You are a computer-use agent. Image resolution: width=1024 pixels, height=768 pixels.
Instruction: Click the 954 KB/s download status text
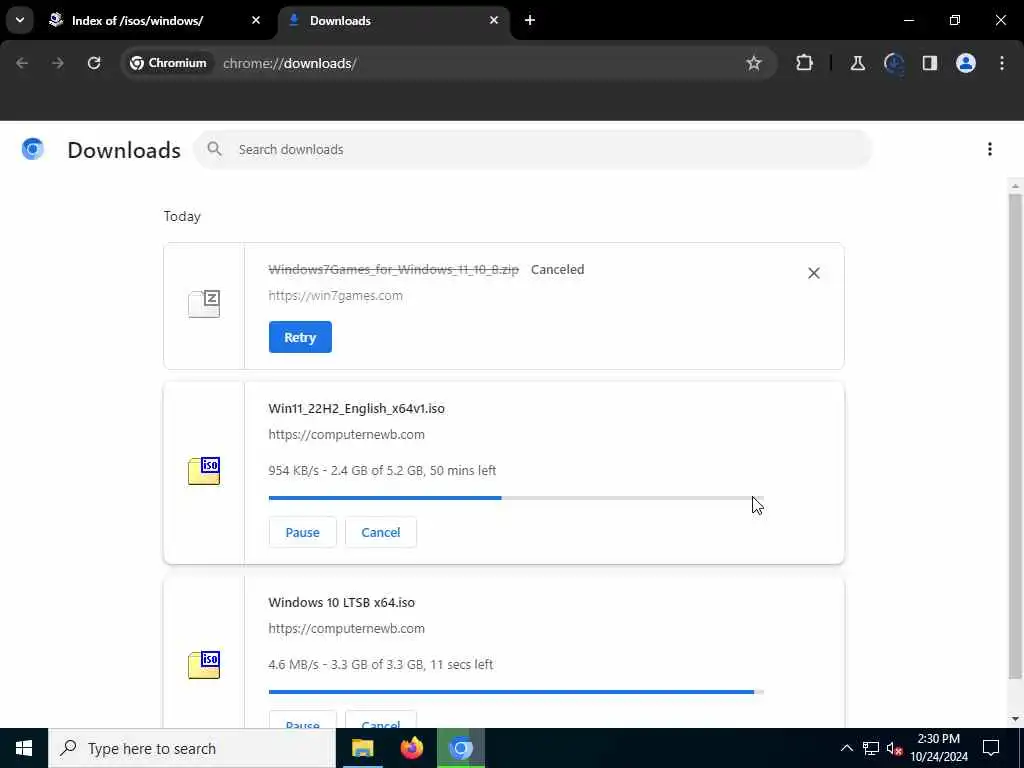(x=382, y=471)
